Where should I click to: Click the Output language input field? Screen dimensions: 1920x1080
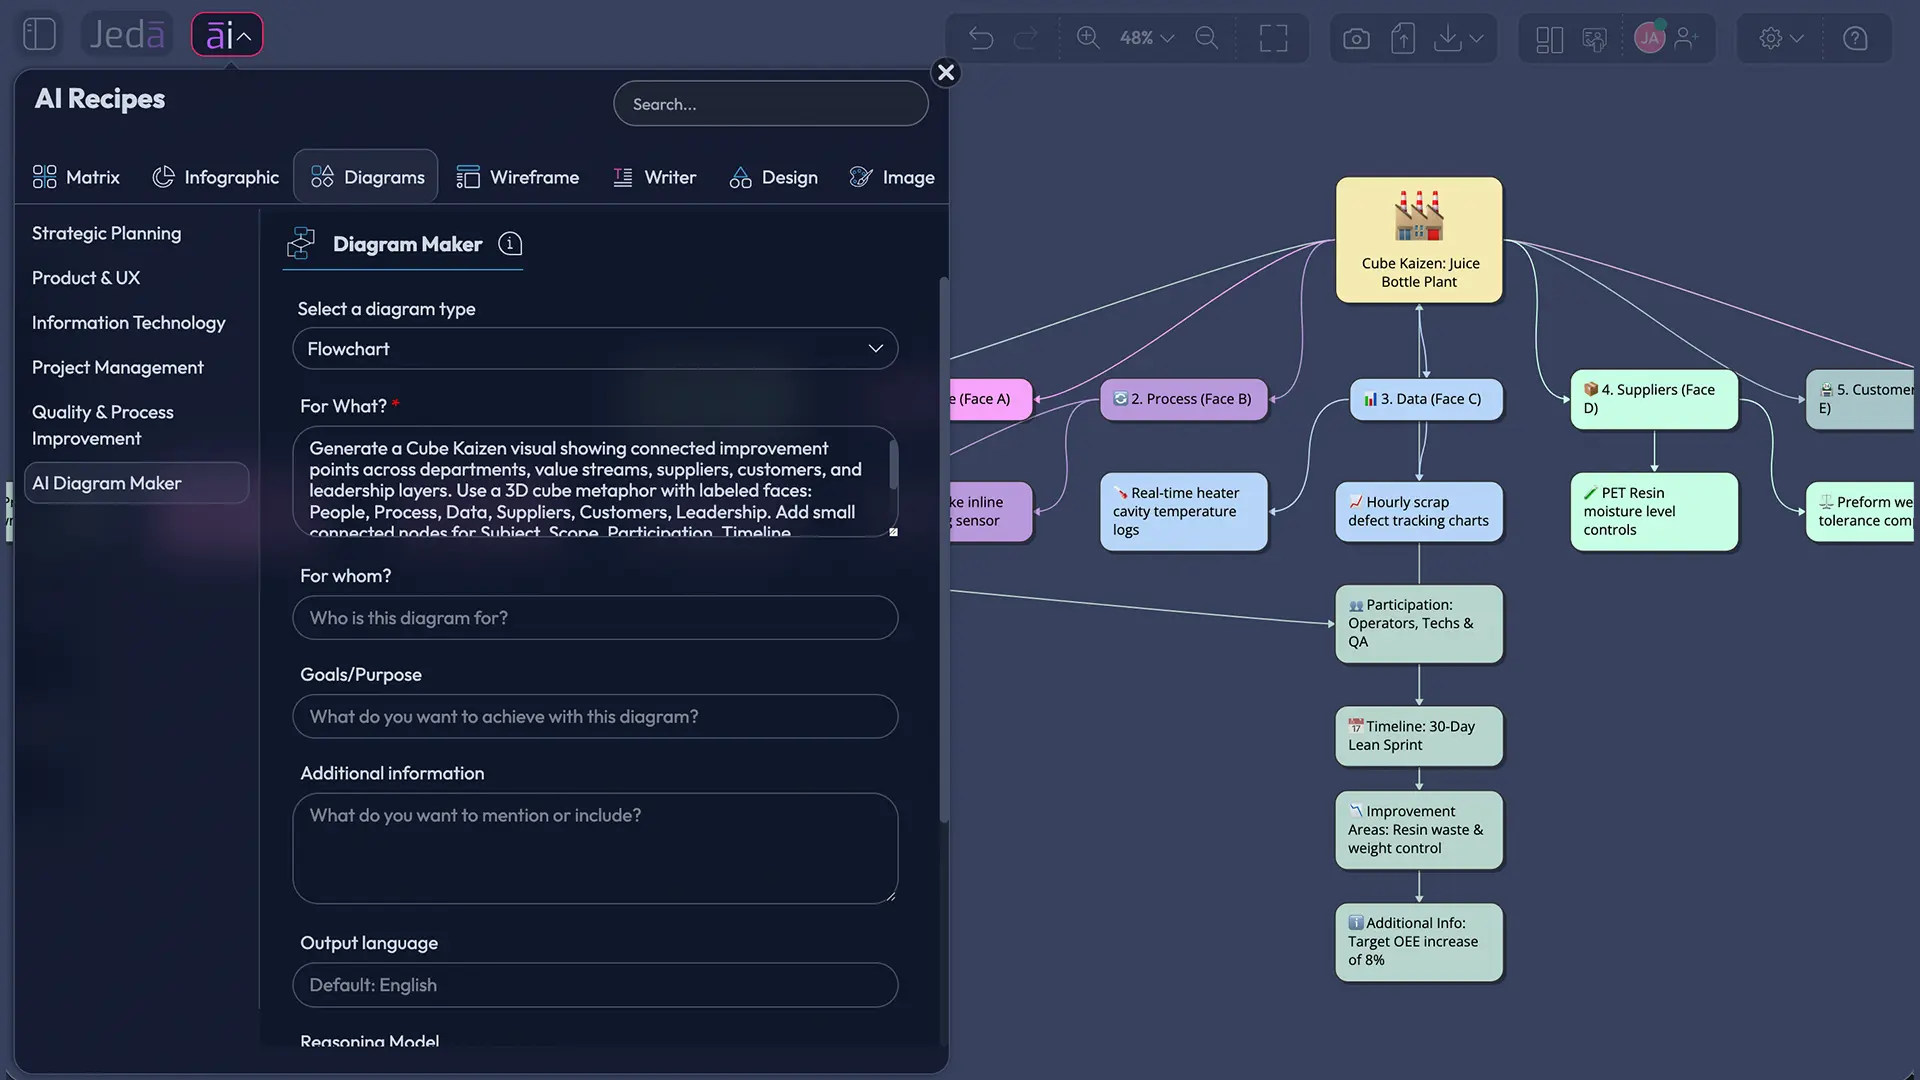pos(595,985)
